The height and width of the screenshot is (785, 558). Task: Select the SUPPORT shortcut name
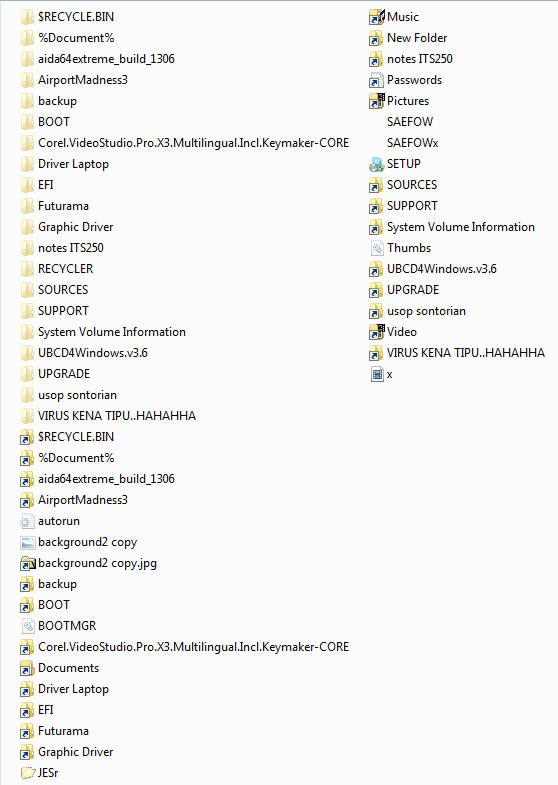(x=412, y=206)
